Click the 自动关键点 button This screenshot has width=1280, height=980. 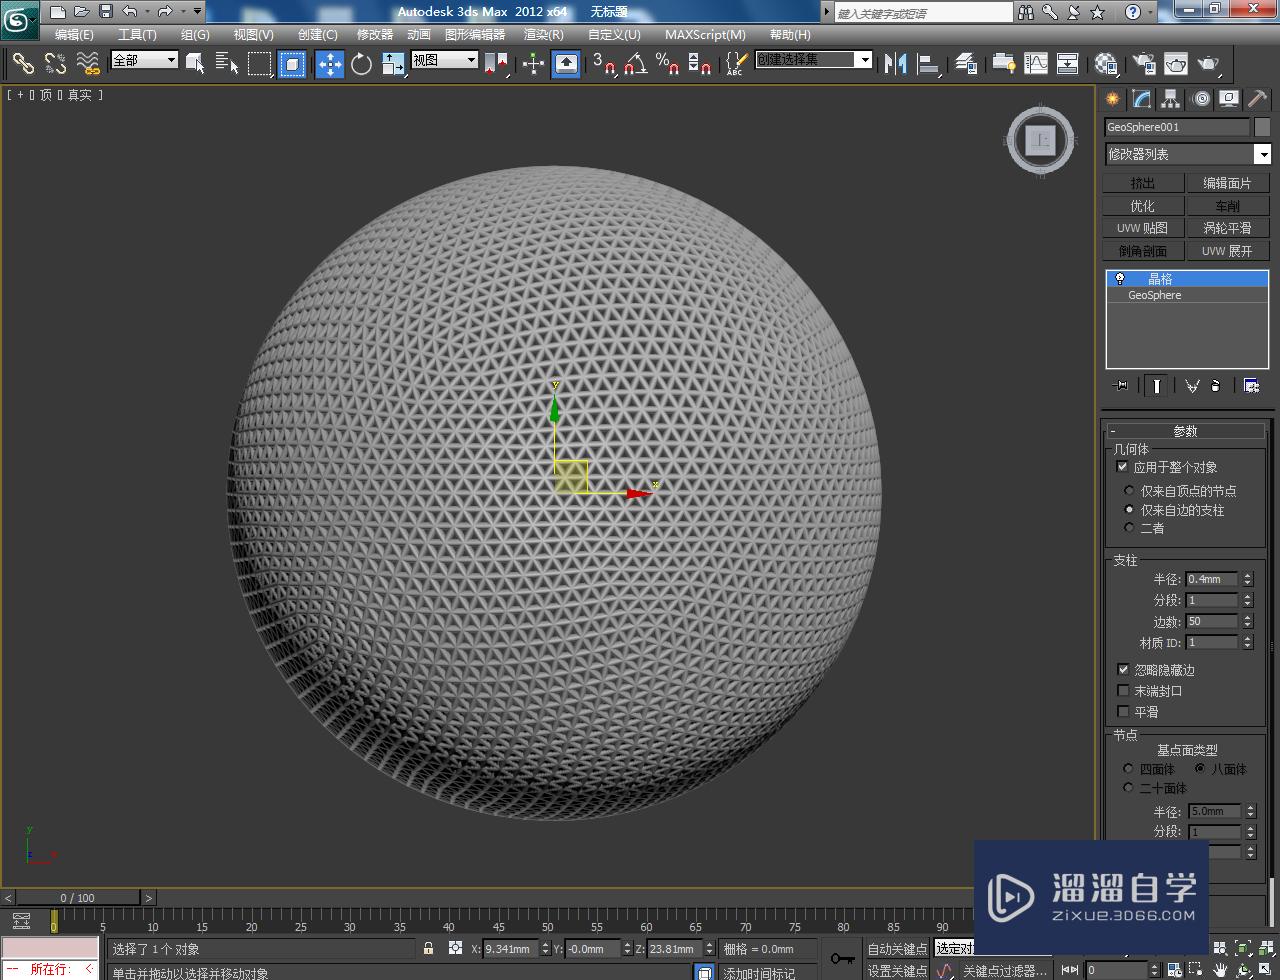pyautogui.click(x=897, y=948)
